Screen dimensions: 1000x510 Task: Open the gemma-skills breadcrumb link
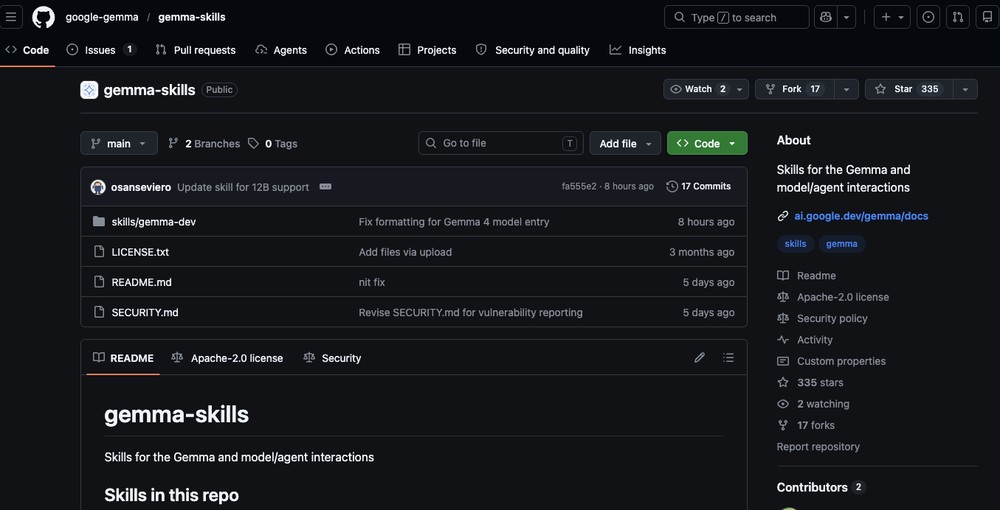pos(192,17)
